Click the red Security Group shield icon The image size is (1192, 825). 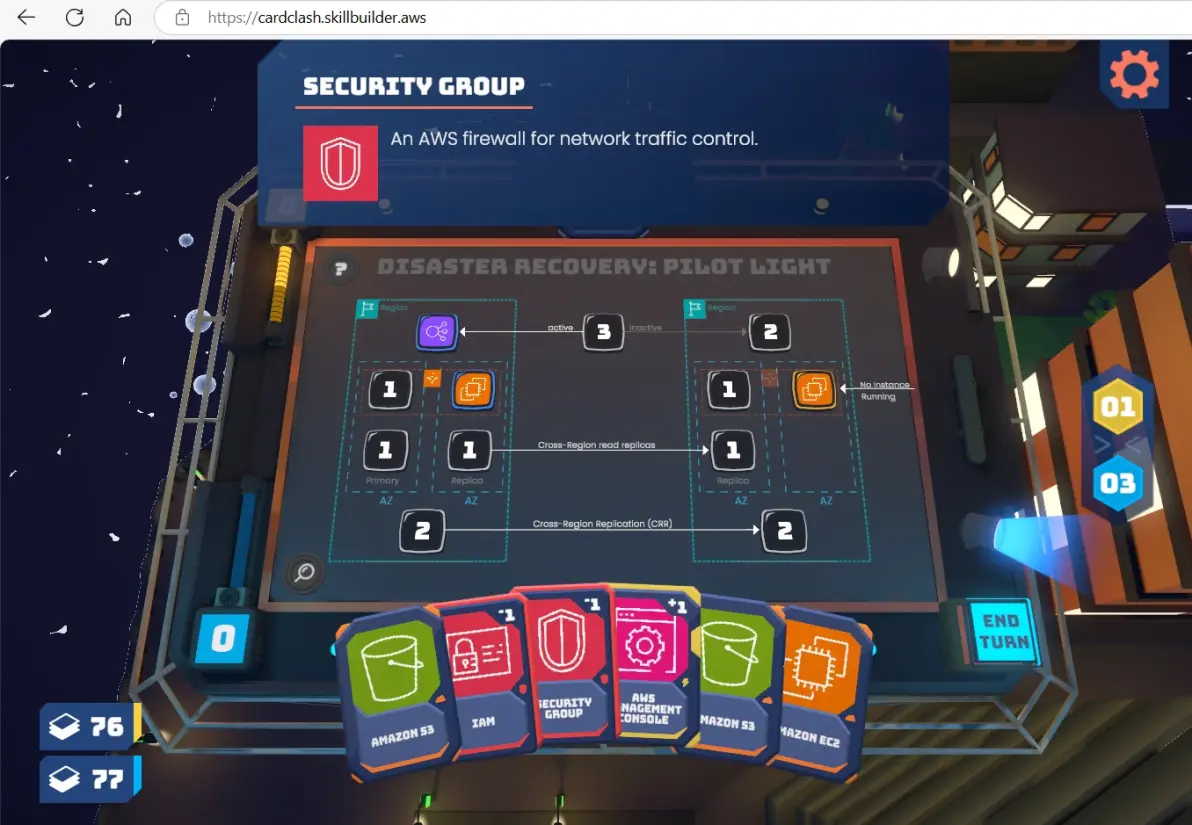(341, 163)
